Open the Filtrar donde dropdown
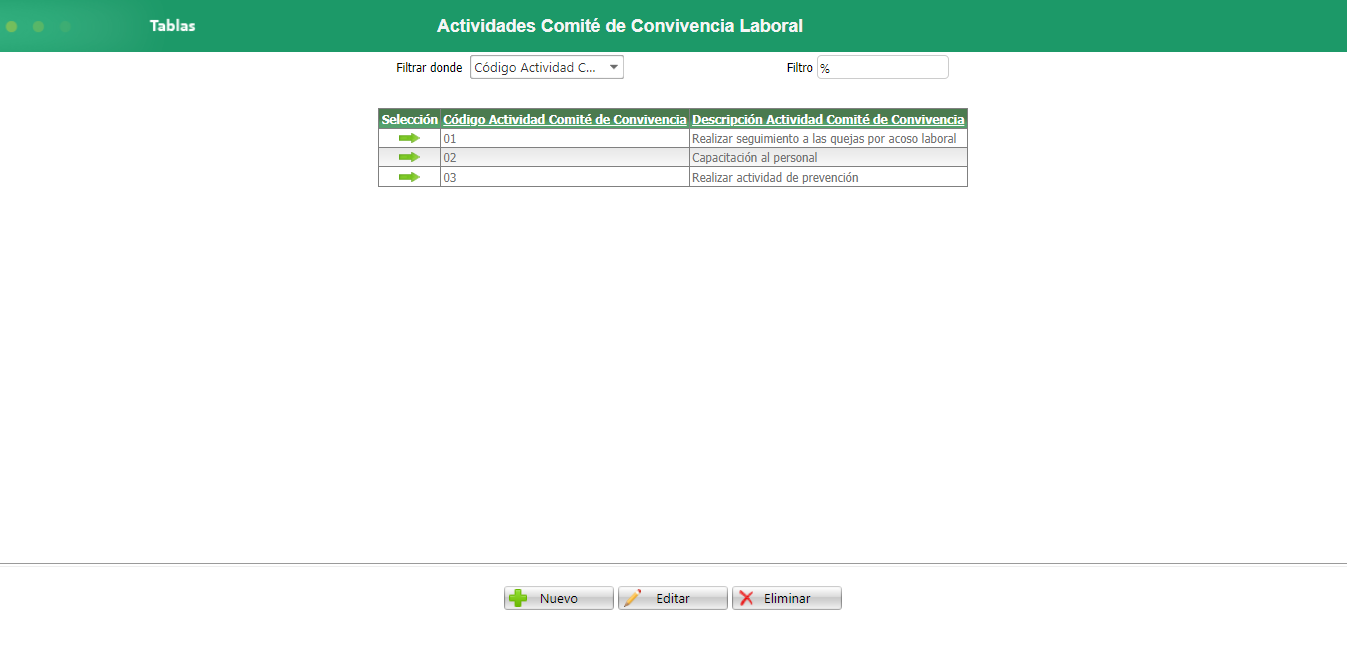The height and width of the screenshot is (647, 1347). click(x=547, y=67)
